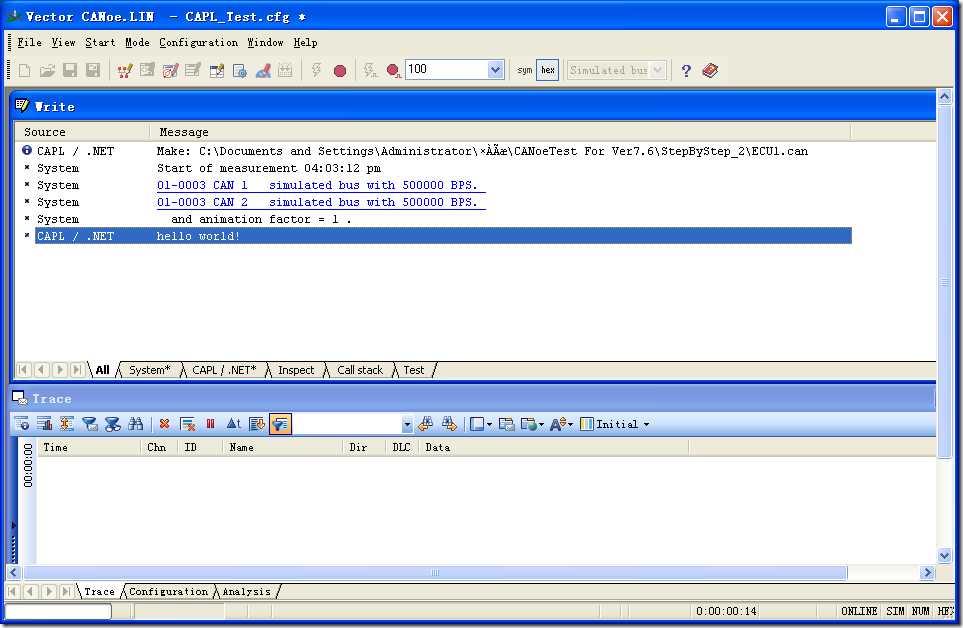
Task: Open the Start menu item
Action: pos(100,42)
